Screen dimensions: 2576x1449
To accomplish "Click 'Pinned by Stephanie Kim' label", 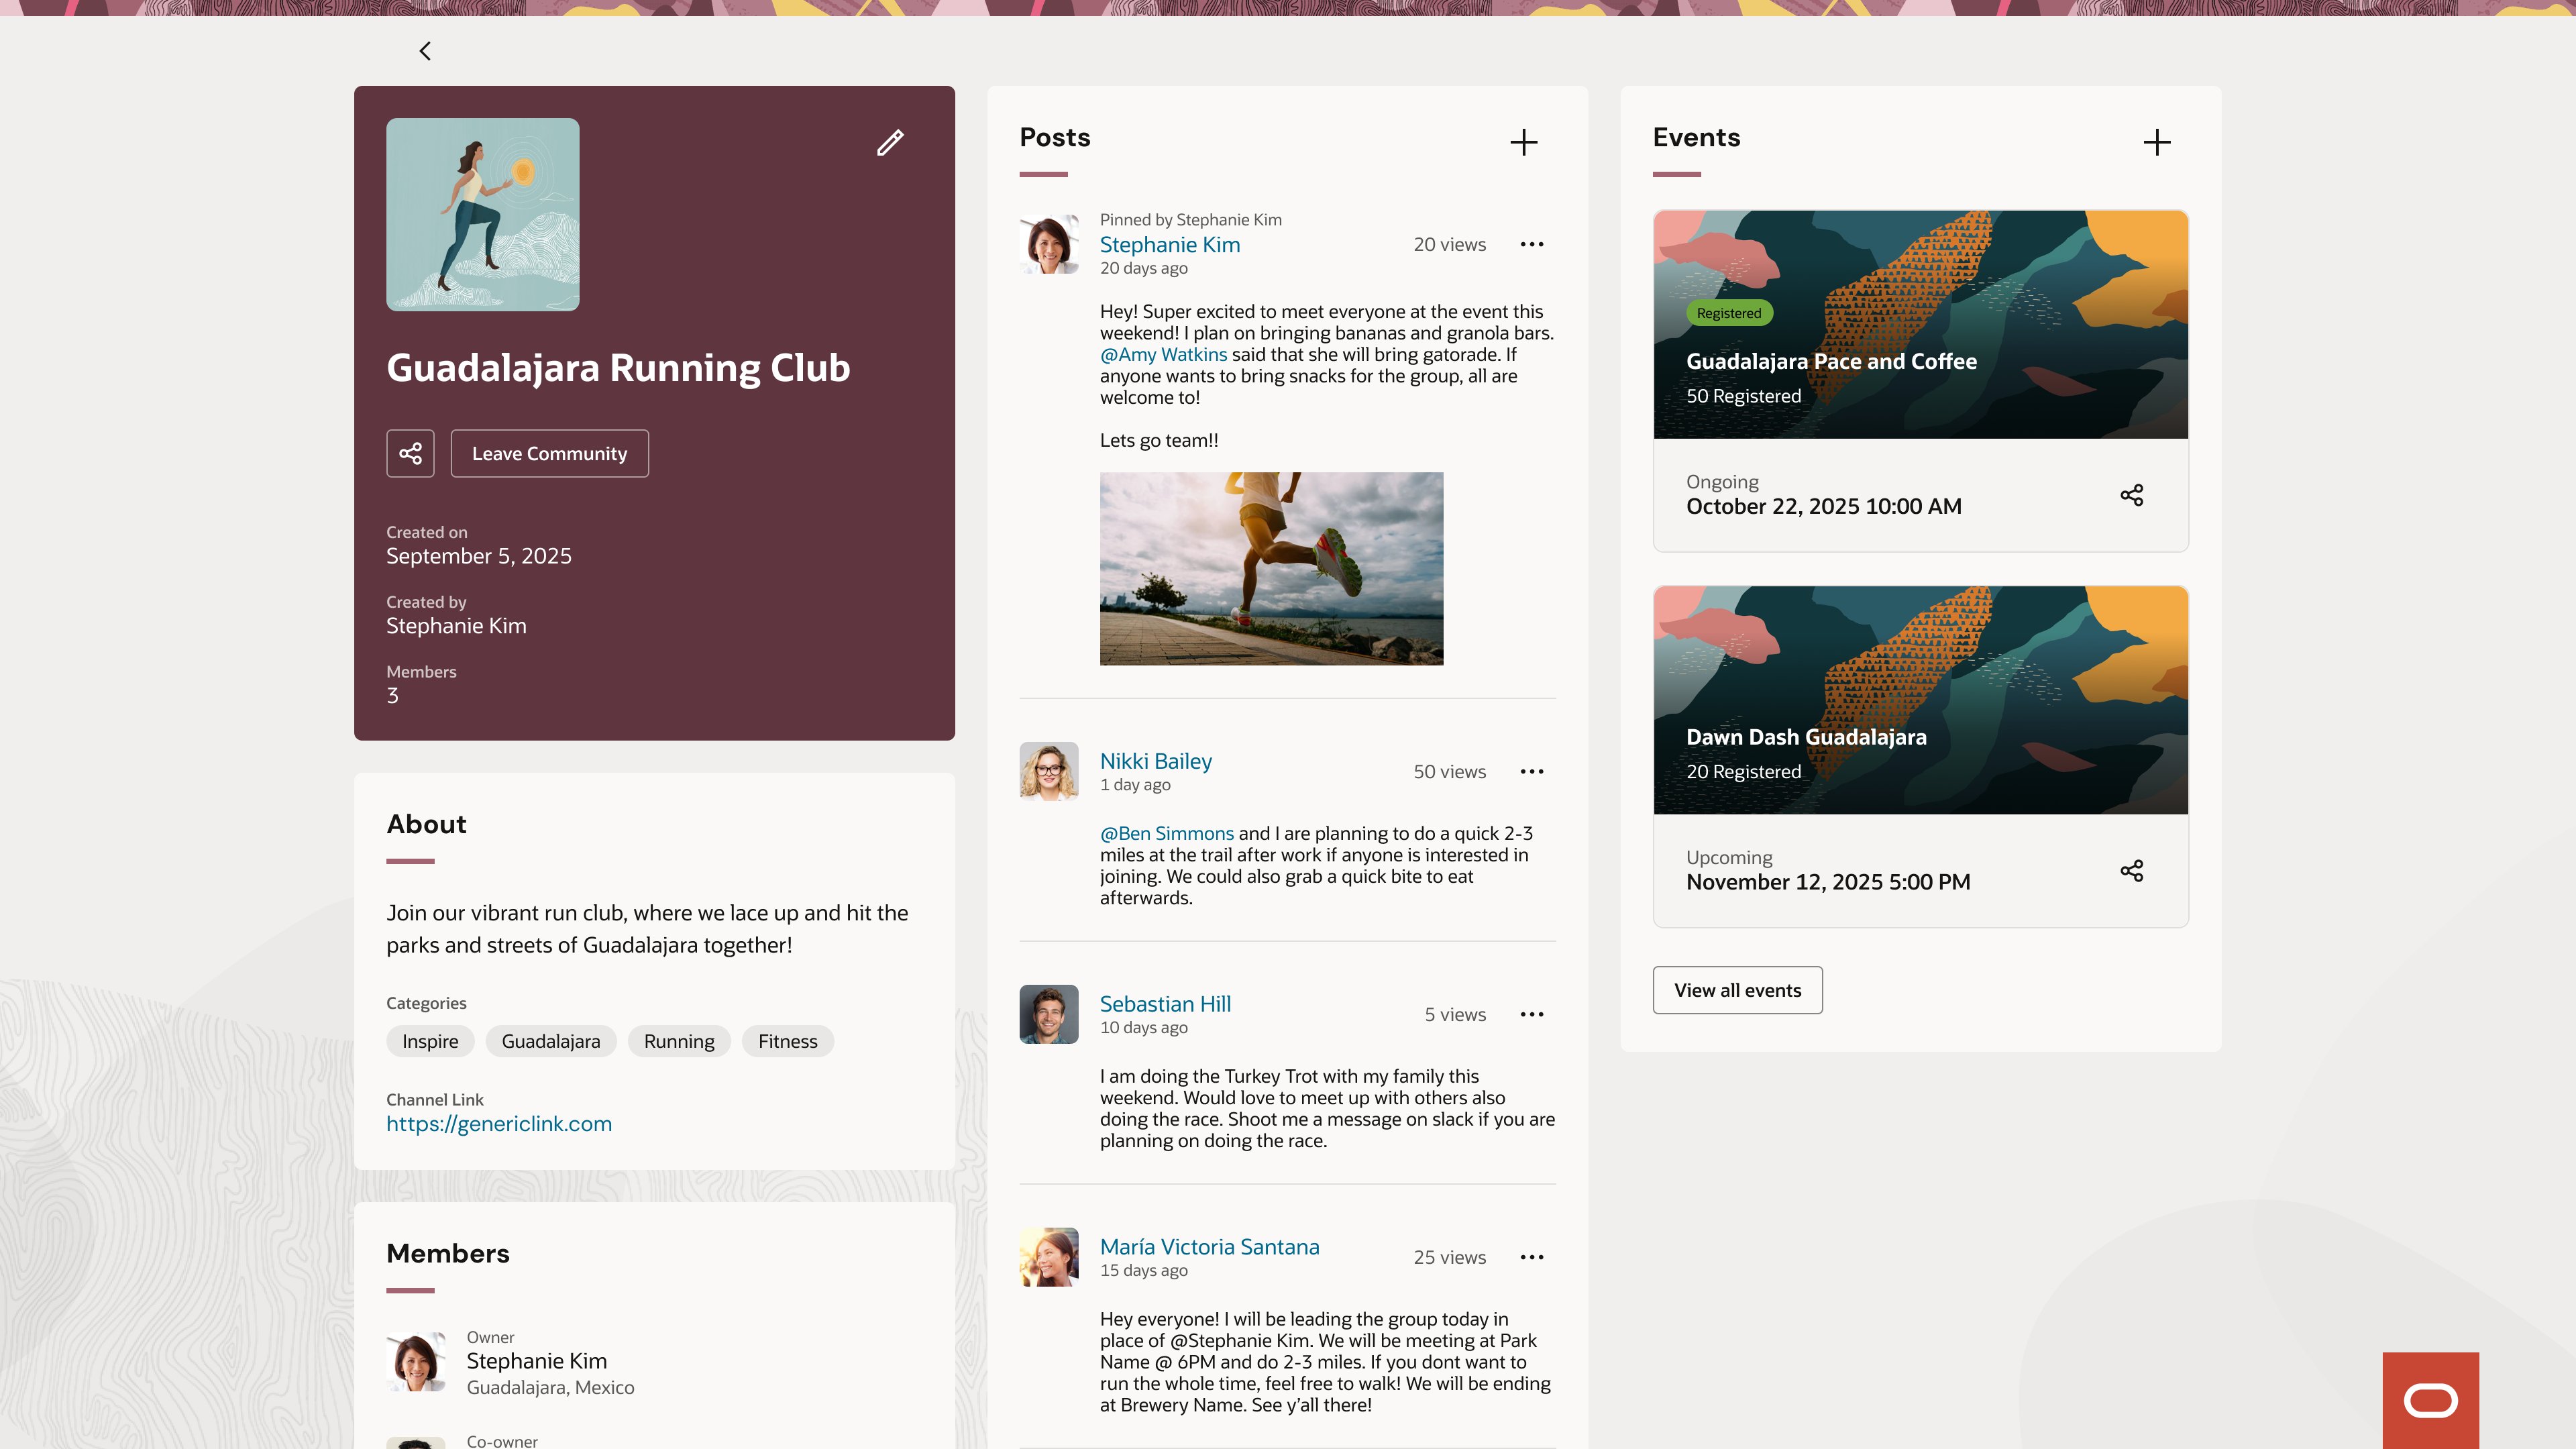I will pos(1191,220).
